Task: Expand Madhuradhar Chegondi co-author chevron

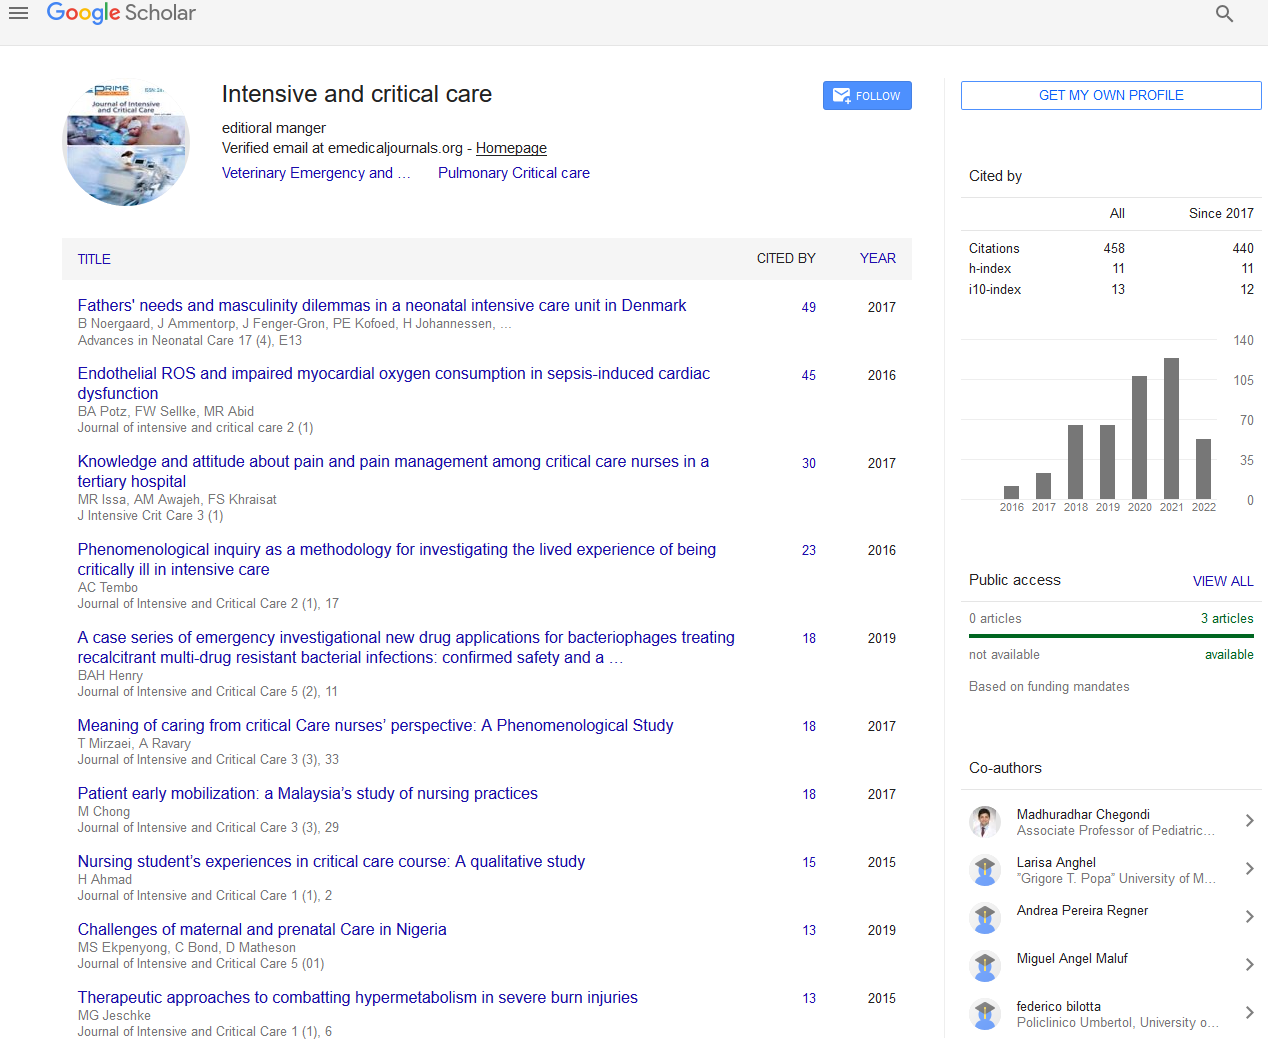Action: [x=1249, y=821]
